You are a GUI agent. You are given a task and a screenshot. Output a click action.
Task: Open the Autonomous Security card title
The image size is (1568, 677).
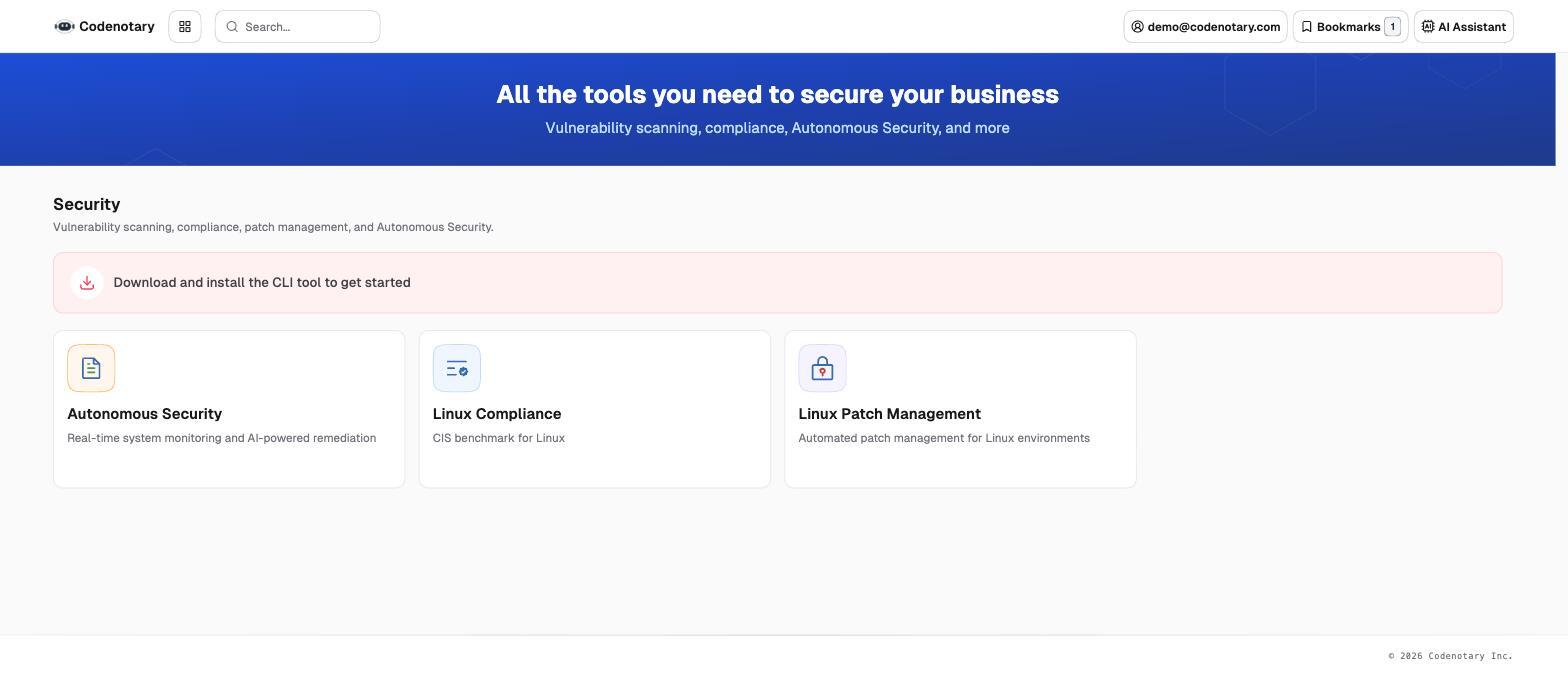pyautogui.click(x=144, y=414)
